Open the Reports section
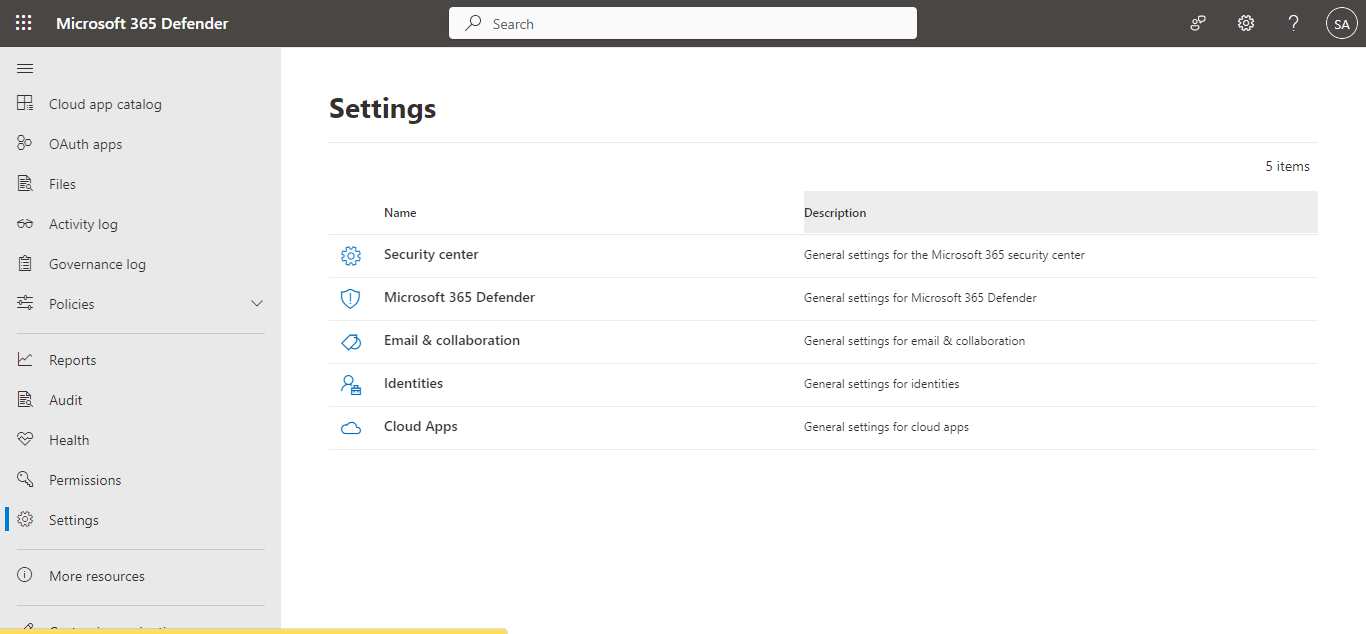 point(73,359)
